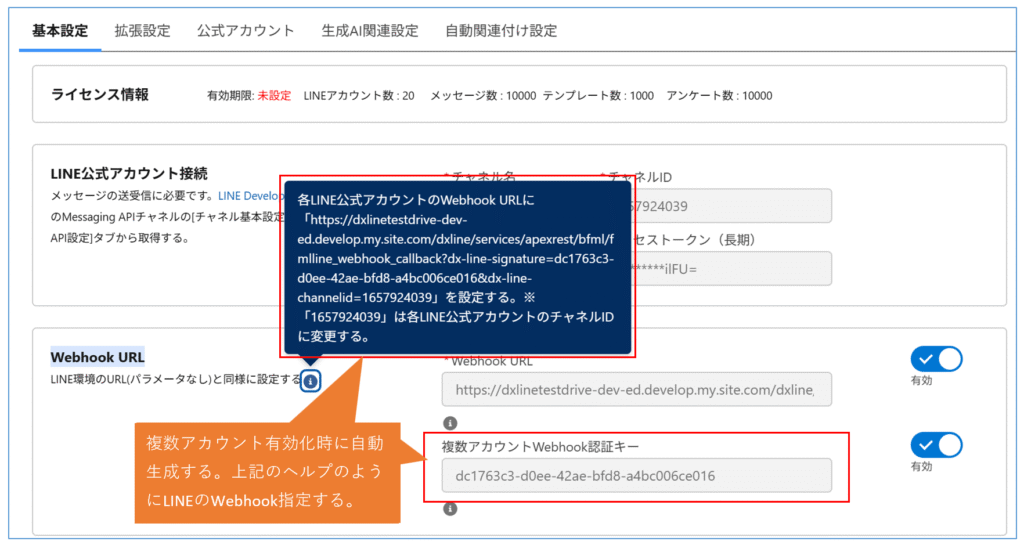The height and width of the screenshot is (545, 1024).
Task: Switch to the 拡張設定 tab
Action: point(142,31)
